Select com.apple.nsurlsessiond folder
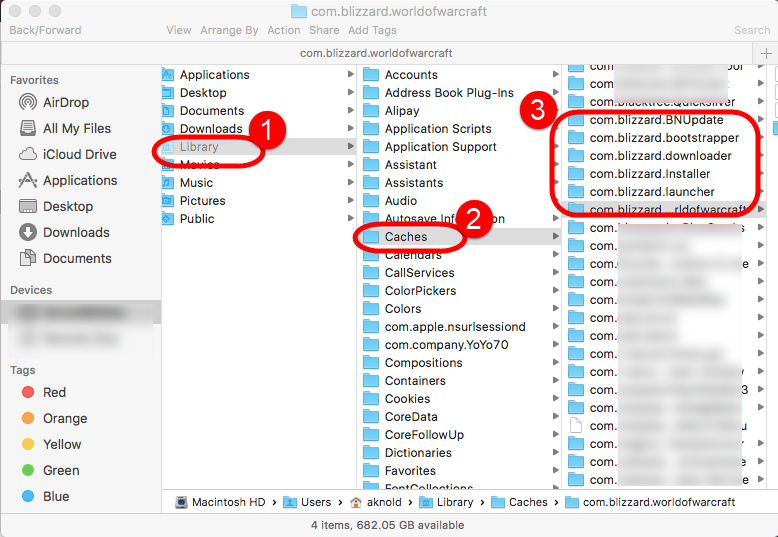778x537 pixels. [x=460, y=327]
